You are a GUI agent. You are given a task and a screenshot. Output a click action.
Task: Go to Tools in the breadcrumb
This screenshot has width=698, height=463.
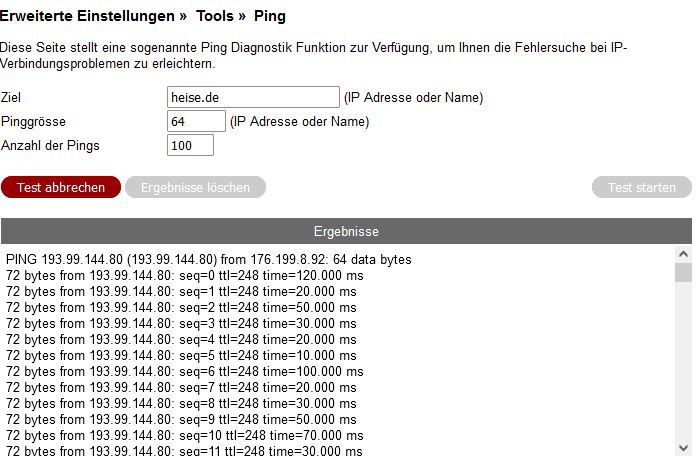214,16
